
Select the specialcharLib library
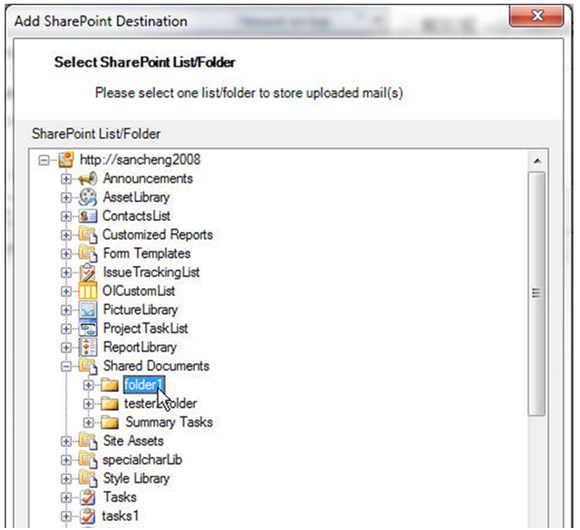coord(142,460)
